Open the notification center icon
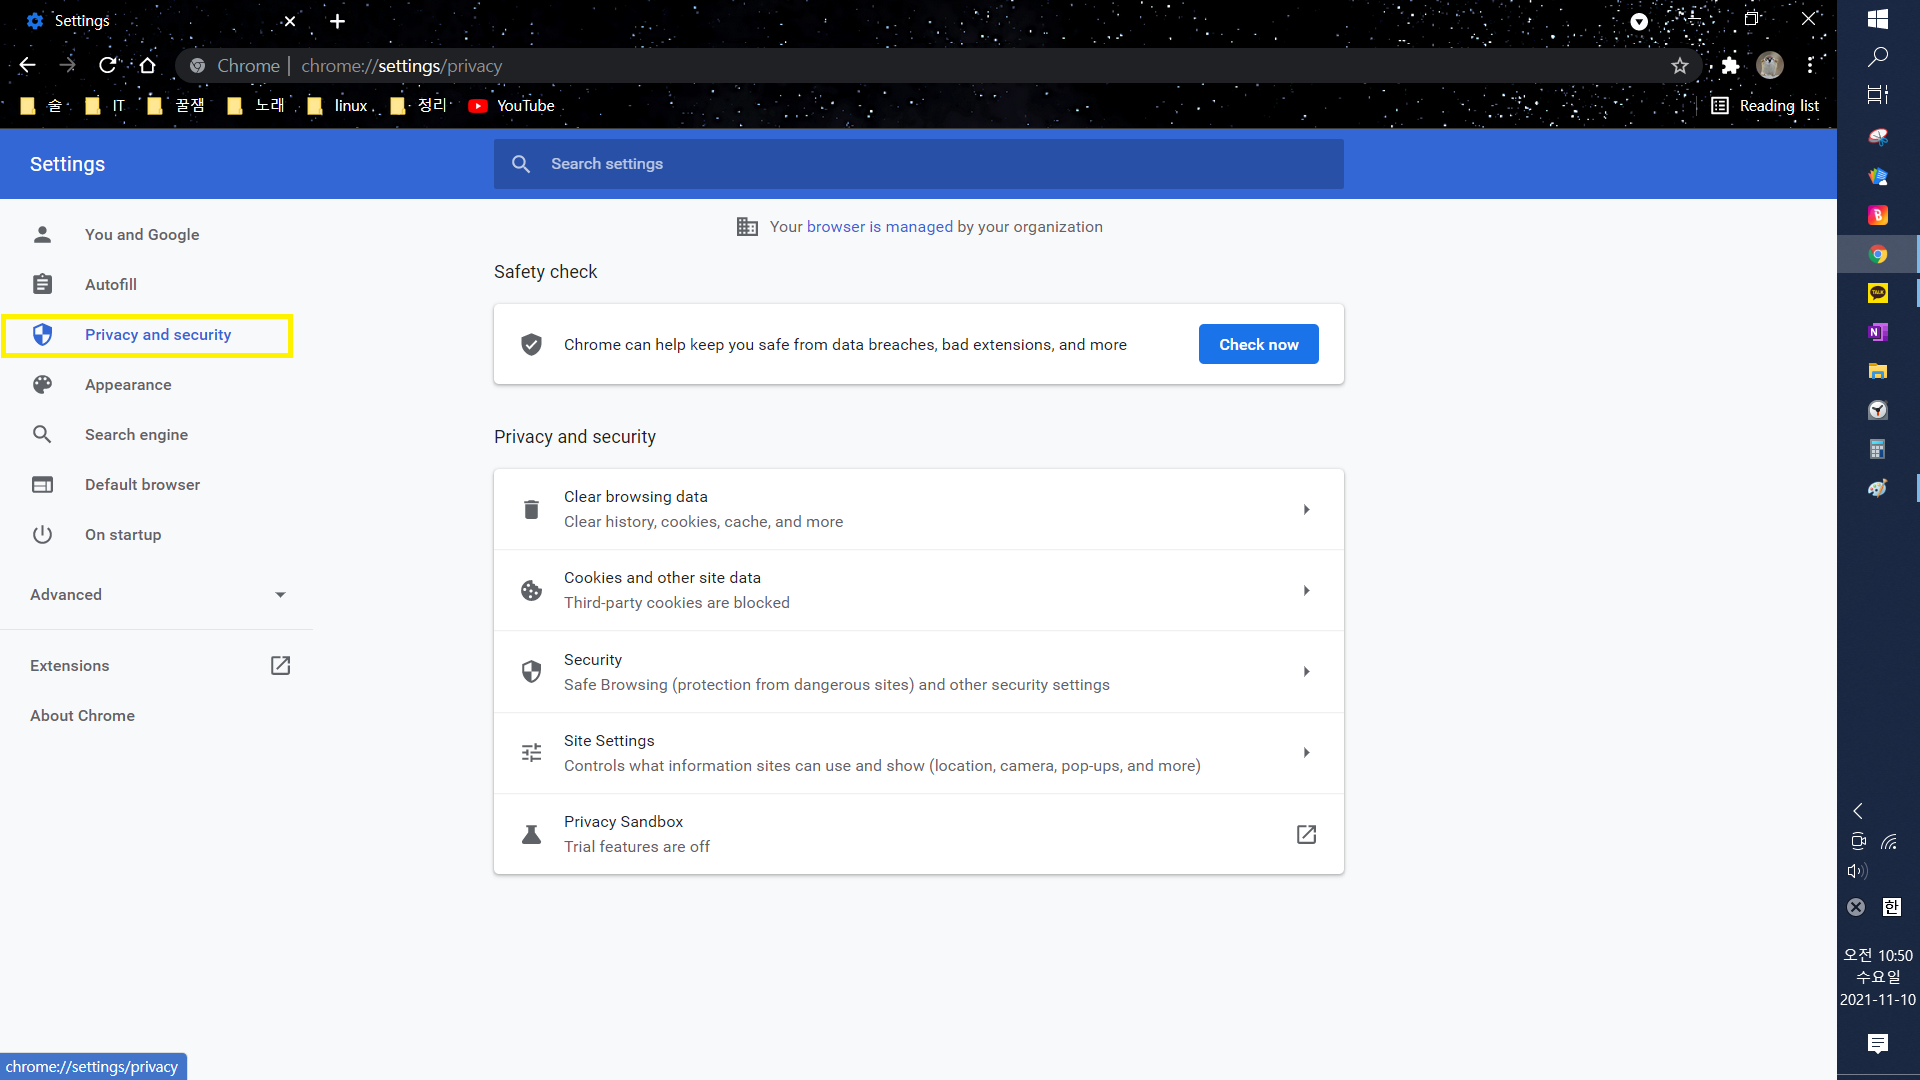The image size is (1920, 1080). (x=1878, y=1044)
